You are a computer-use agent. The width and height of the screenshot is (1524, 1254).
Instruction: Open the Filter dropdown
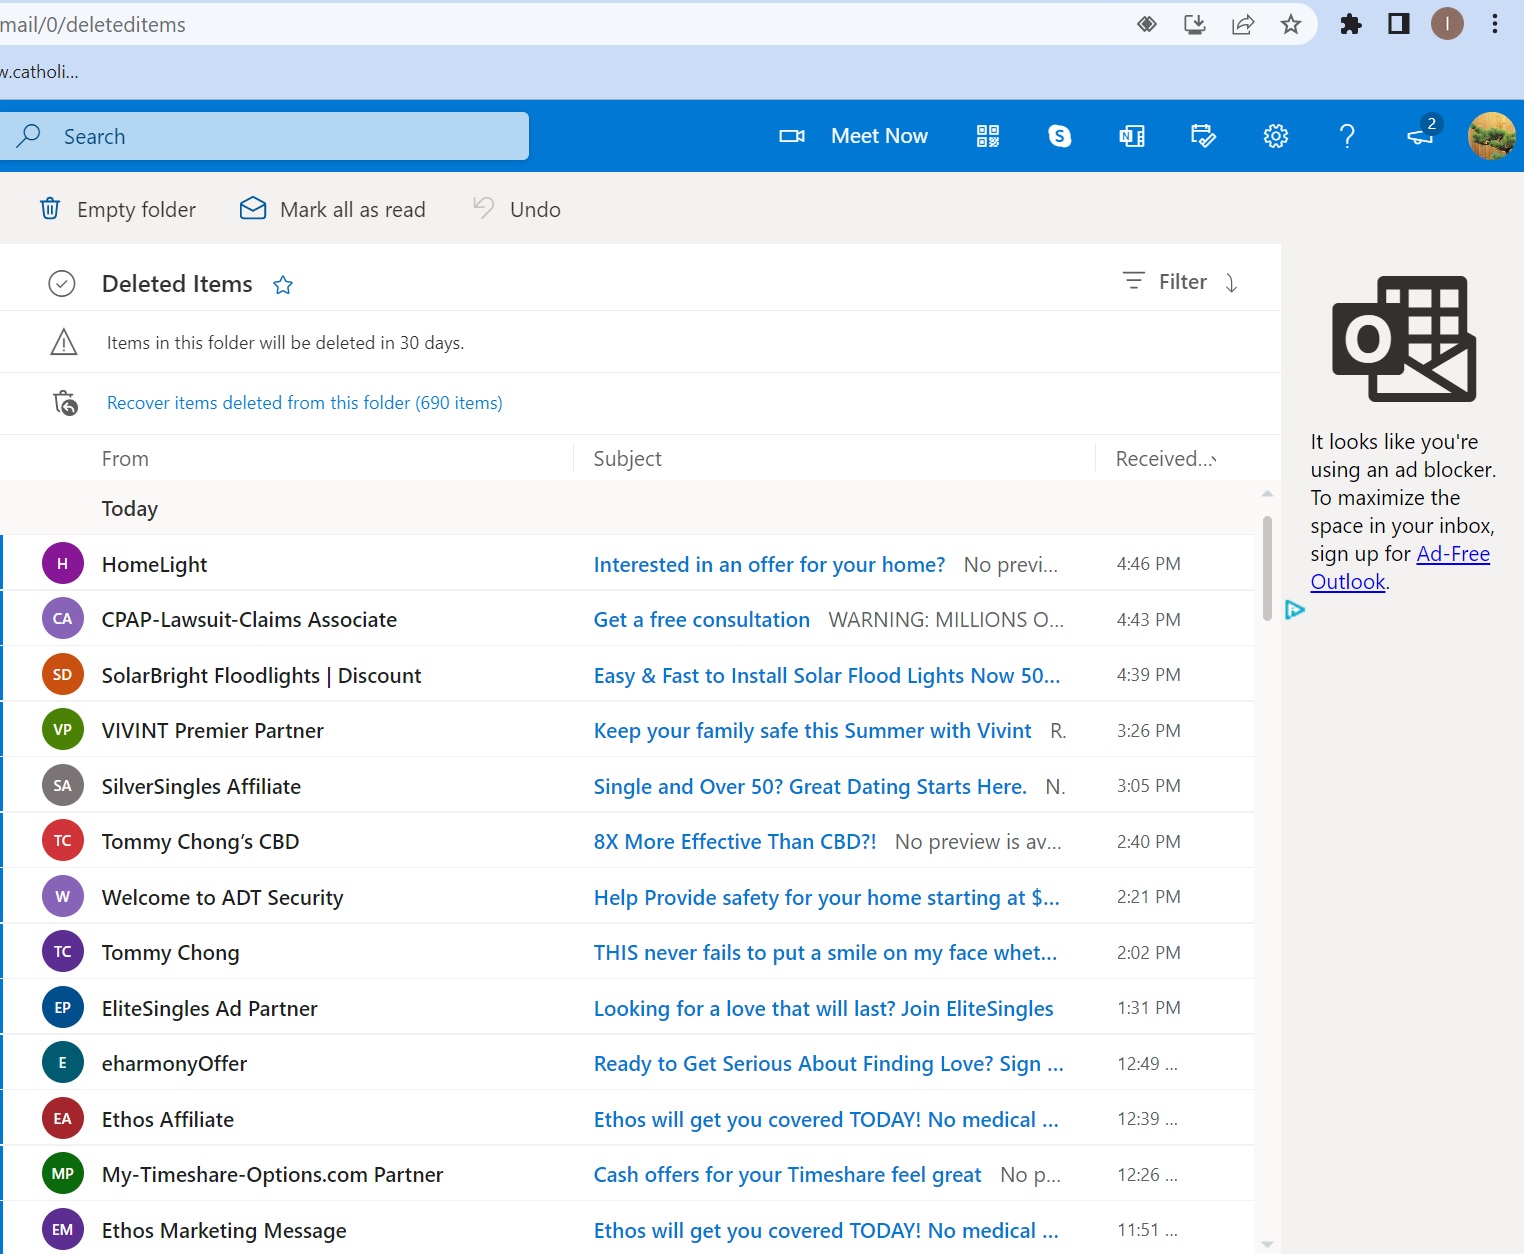(x=1165, y=282)
